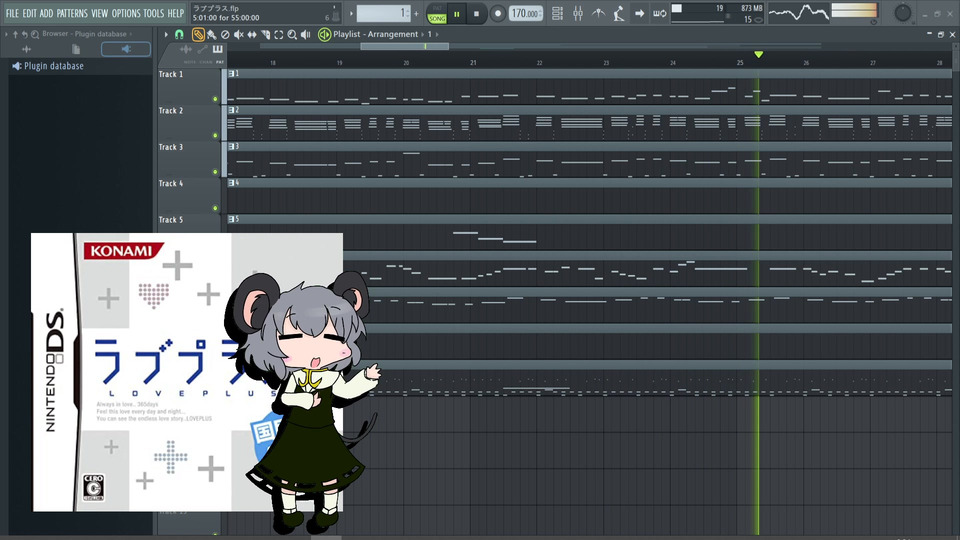
Task: Switch to browser files document tab icon
Action: click(76, 49)
